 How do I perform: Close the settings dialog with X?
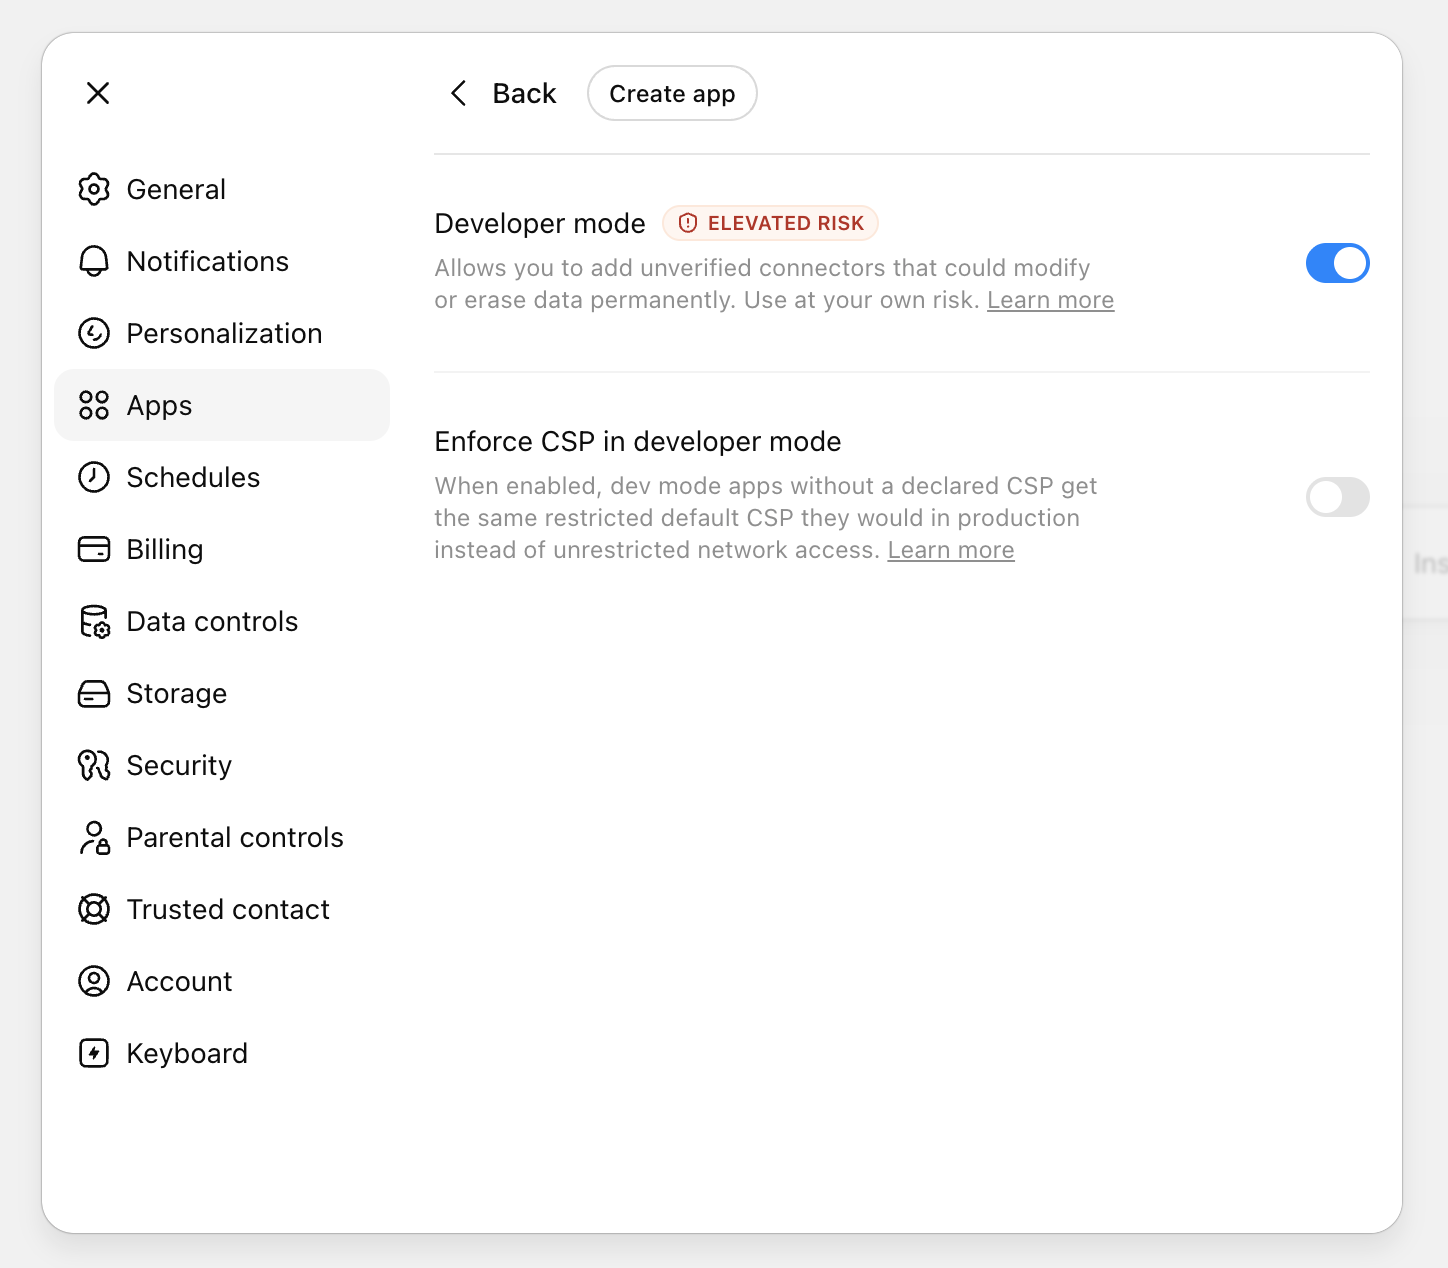click(98, 93)
